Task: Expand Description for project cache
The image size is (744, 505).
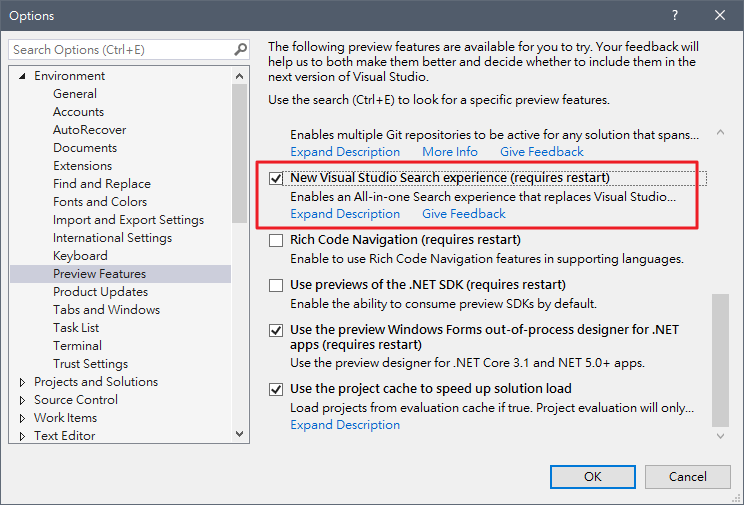Action: point(345,425)
